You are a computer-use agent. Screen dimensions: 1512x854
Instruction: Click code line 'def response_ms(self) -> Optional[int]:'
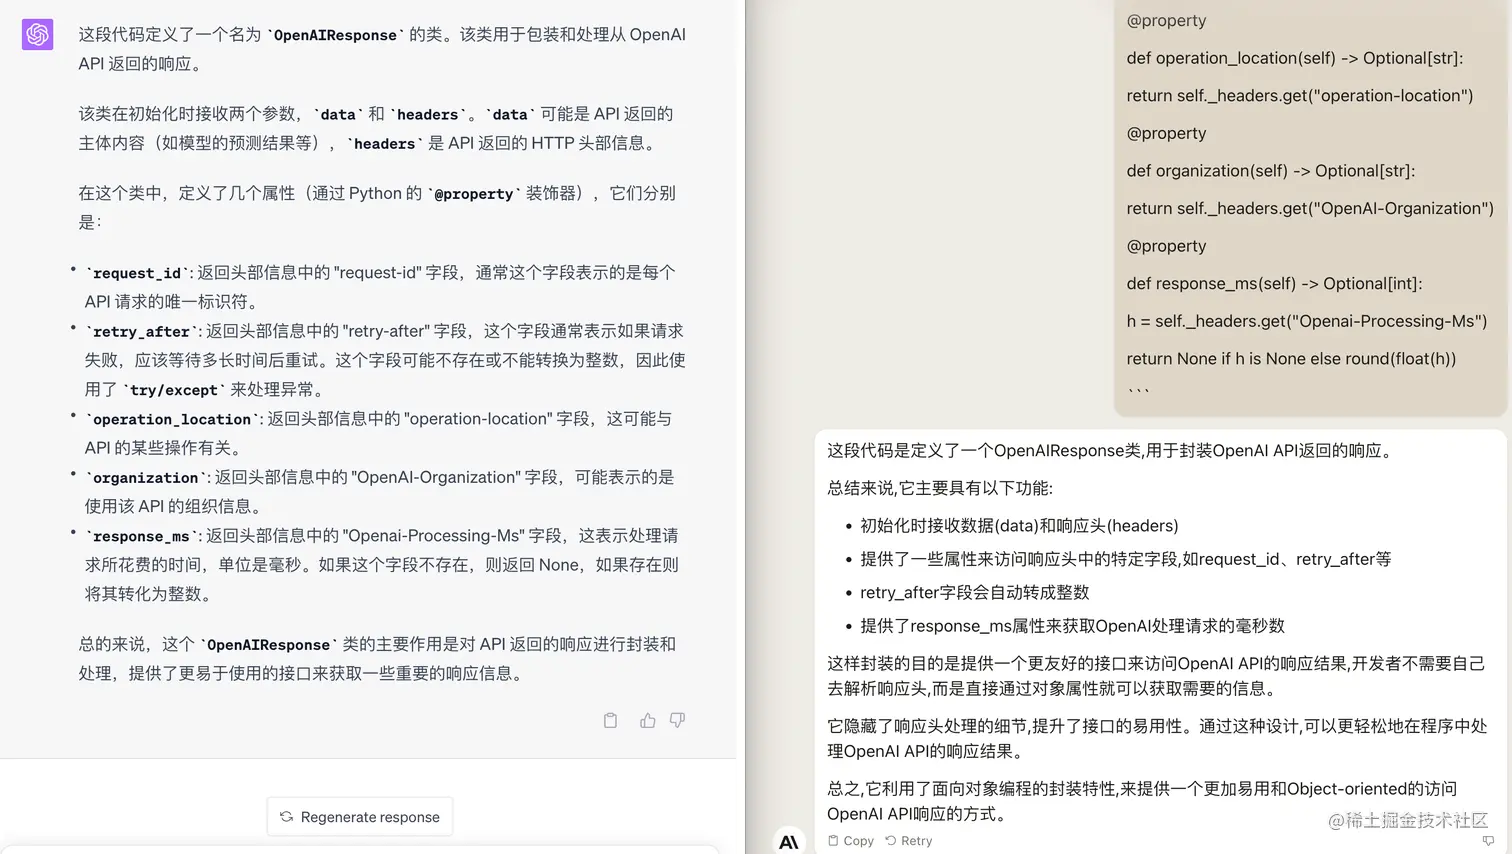coord(1275,284)
